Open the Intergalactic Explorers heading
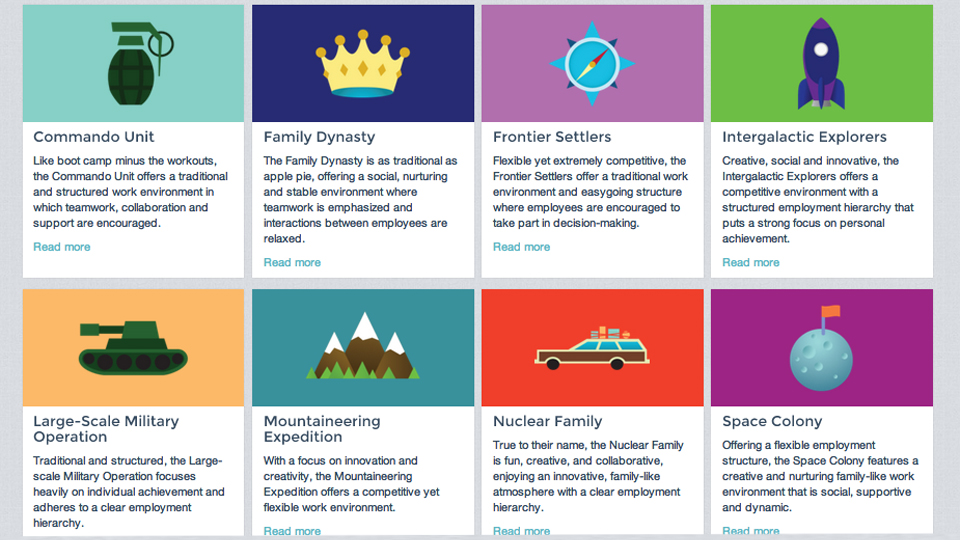The image size is (960, 540). (x=804, y=137)
